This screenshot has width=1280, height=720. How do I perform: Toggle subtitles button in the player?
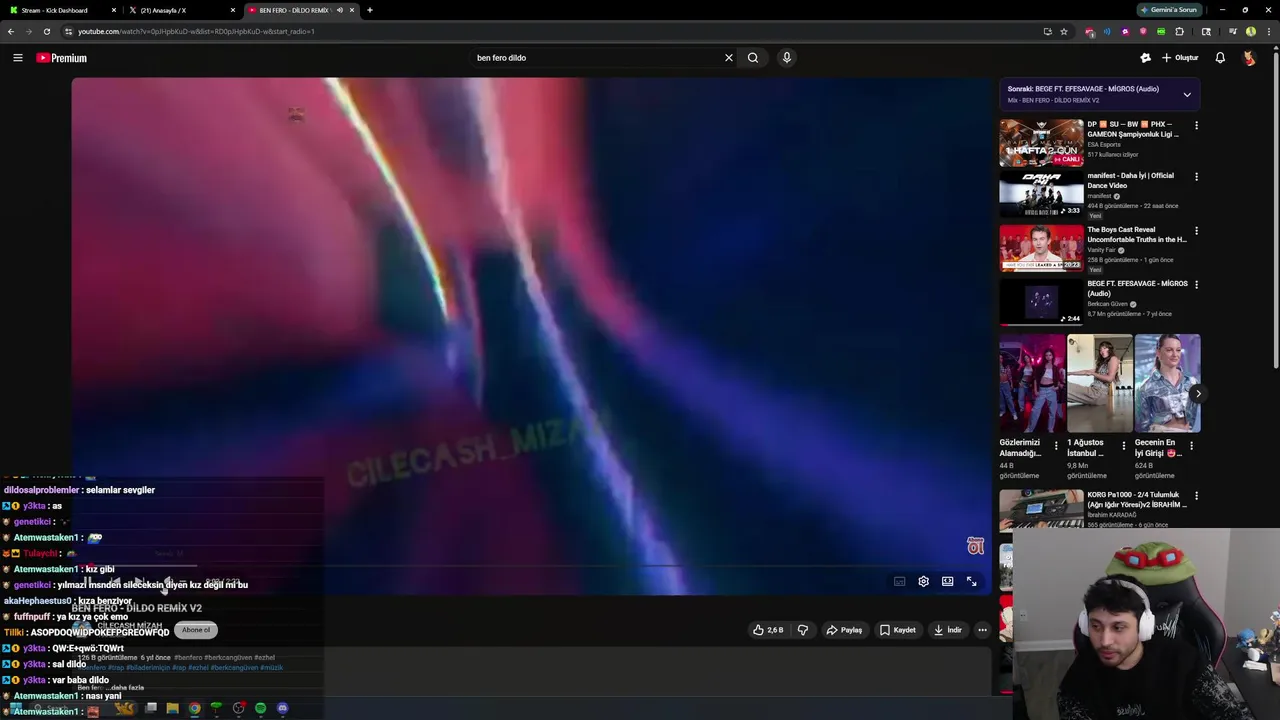pos(899,581)
